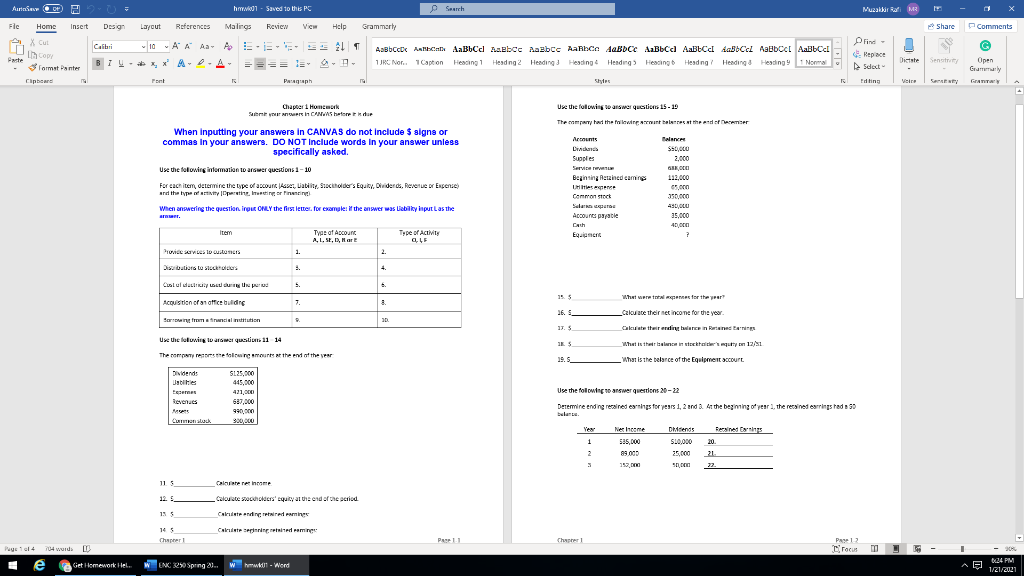The height and width of the screenshot is (576, 1024).
Task: Toggle Italic formatting button
Action: (x=110, y=63)
